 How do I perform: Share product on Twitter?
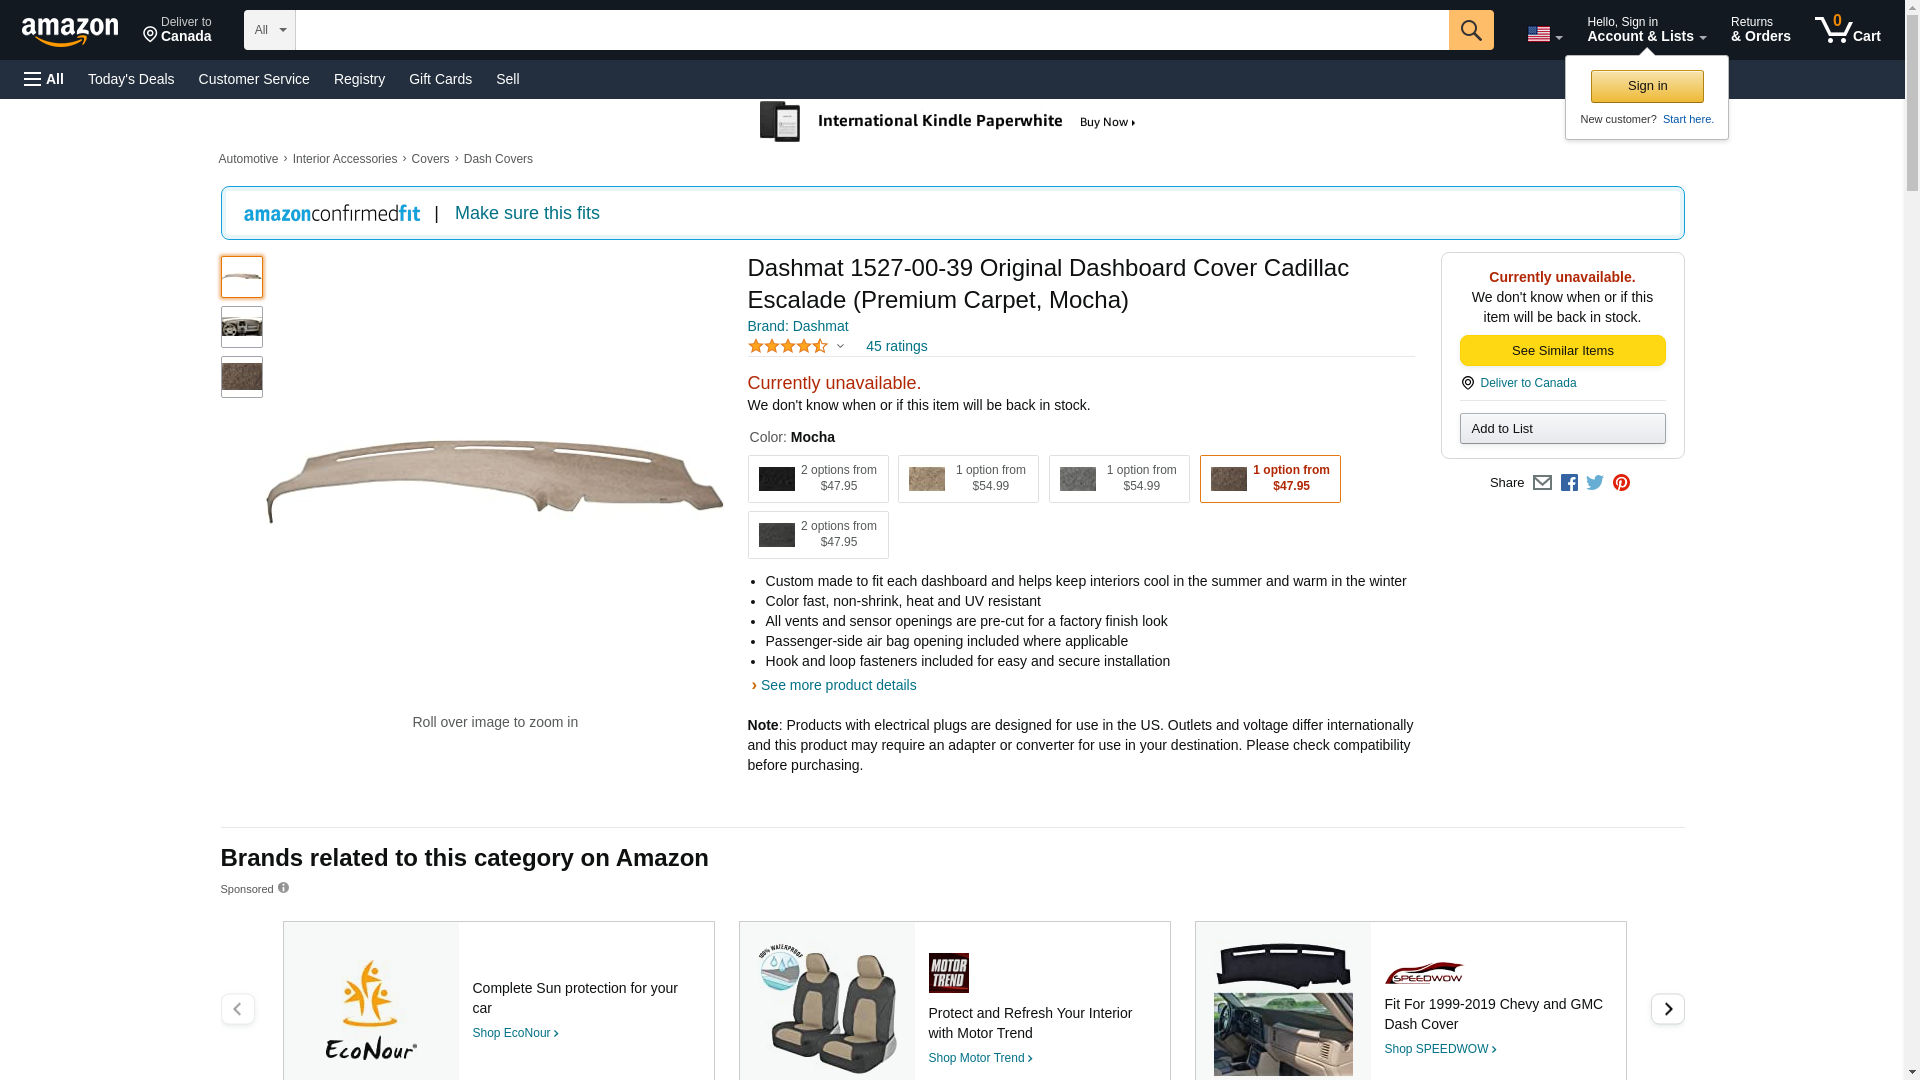point(1595,483)
